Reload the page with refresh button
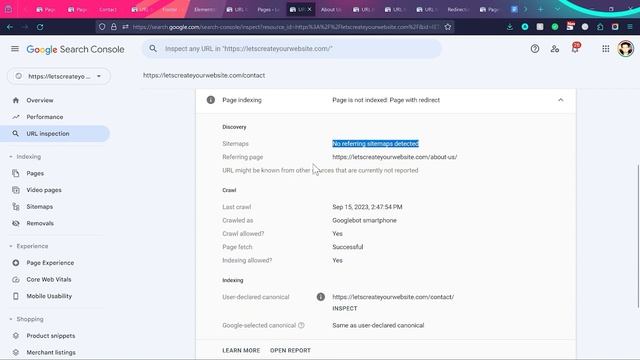The height and width of the screenshot is (360, 640). (x=40, y=27)
